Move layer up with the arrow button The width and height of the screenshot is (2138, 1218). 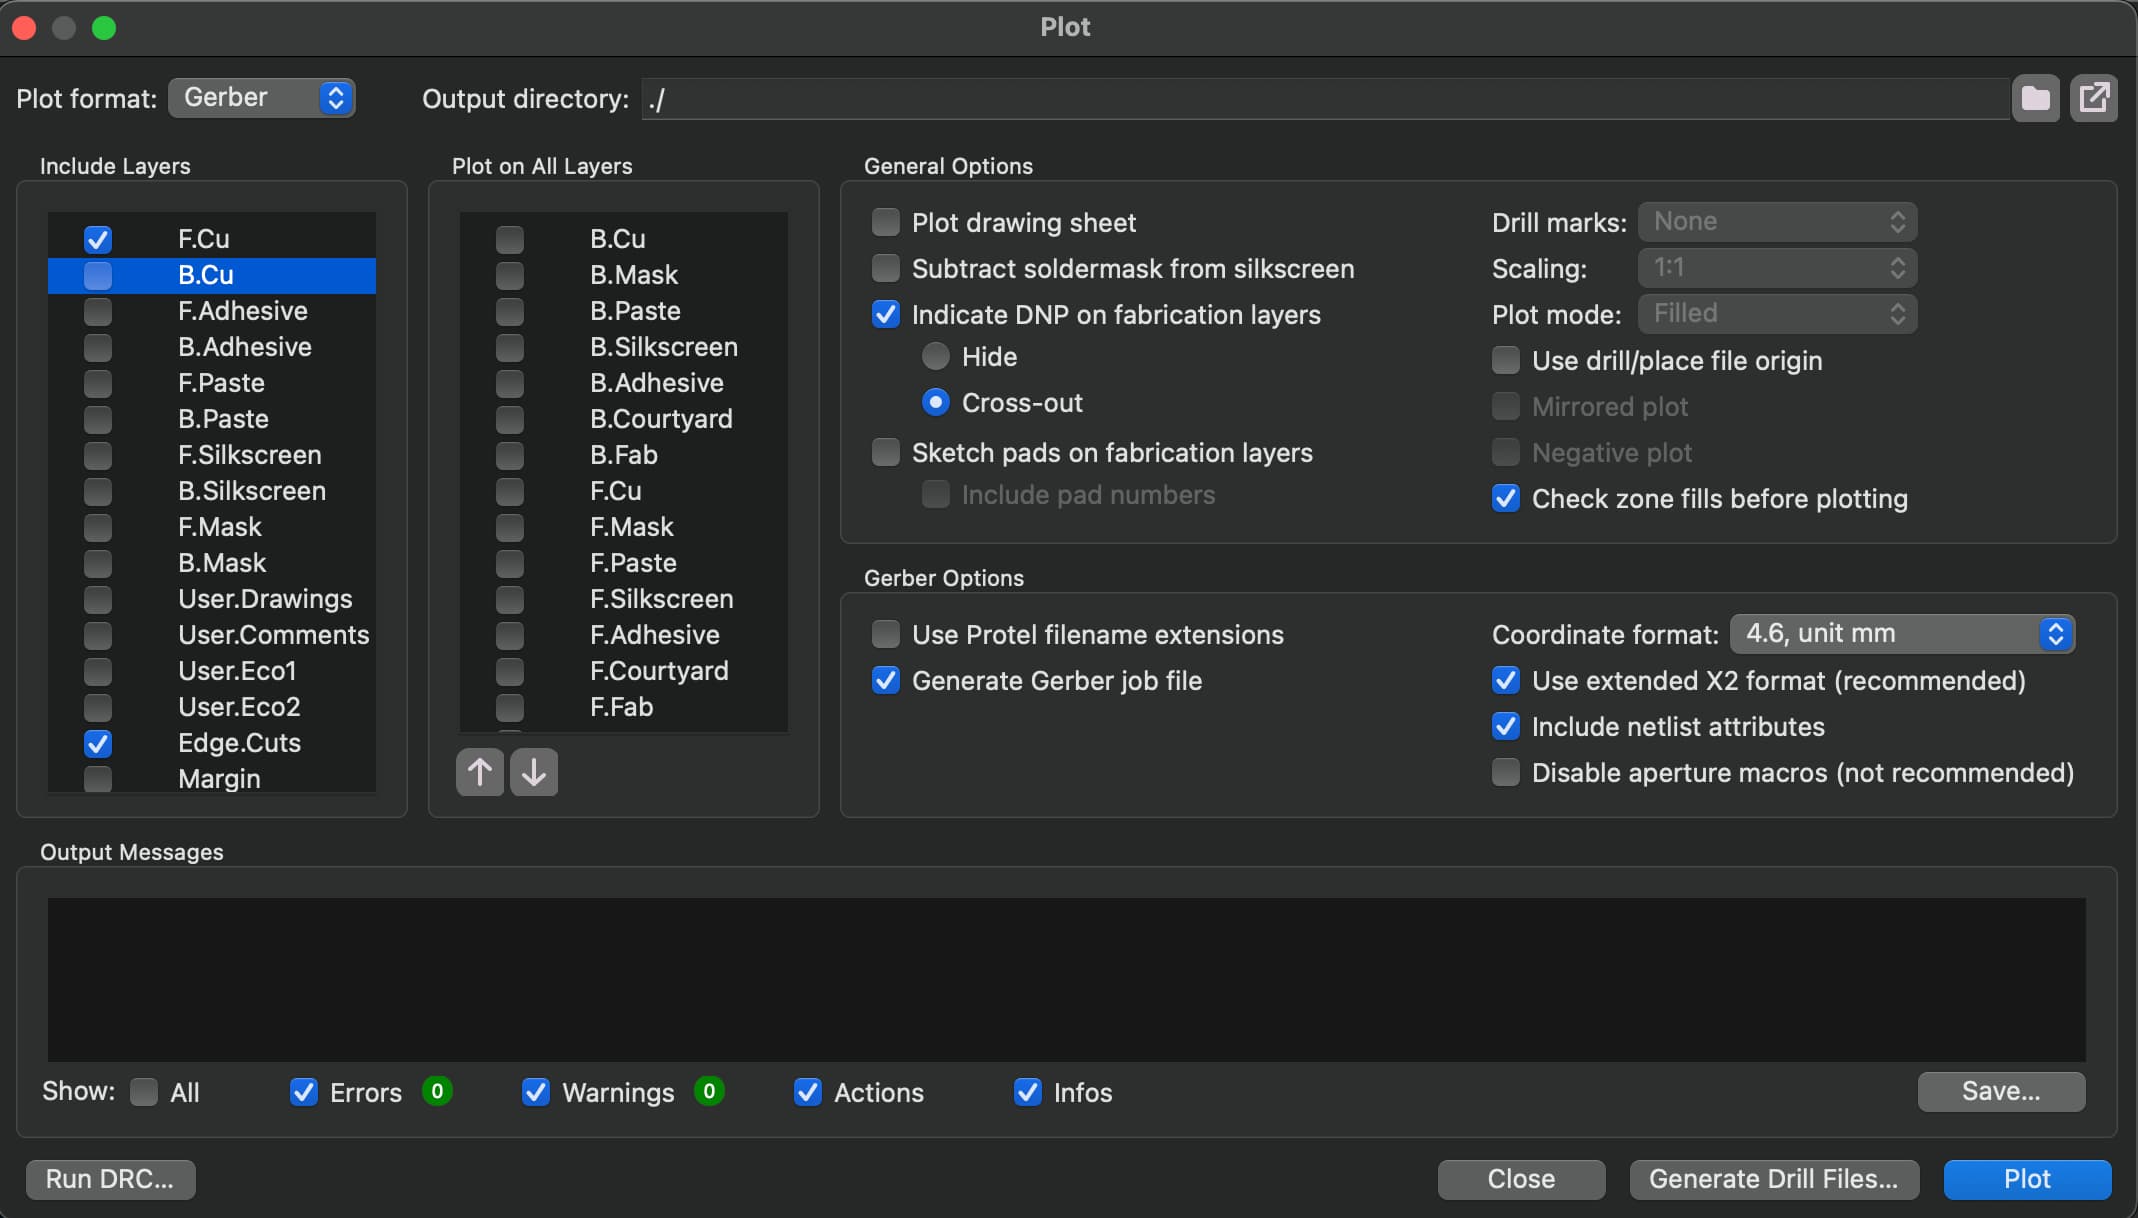pos(480,772)
